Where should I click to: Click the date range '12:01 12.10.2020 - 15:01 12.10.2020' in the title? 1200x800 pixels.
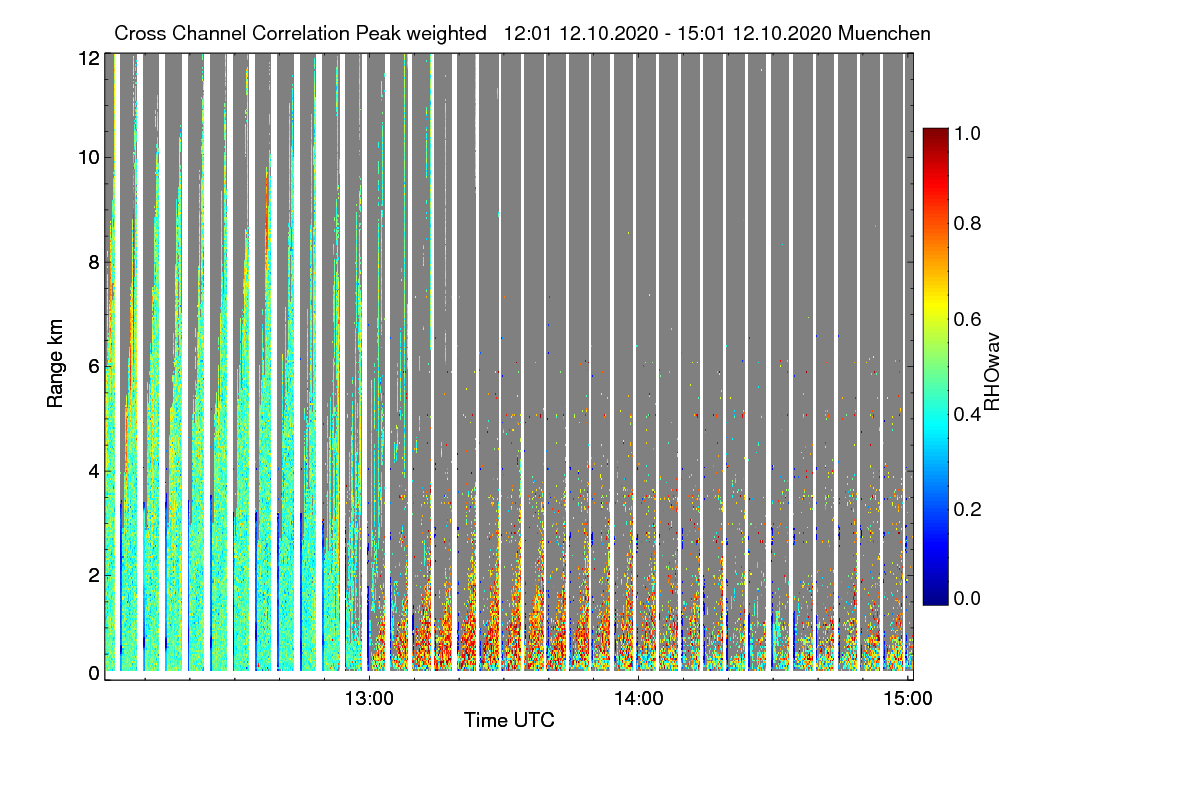[668, 33]
